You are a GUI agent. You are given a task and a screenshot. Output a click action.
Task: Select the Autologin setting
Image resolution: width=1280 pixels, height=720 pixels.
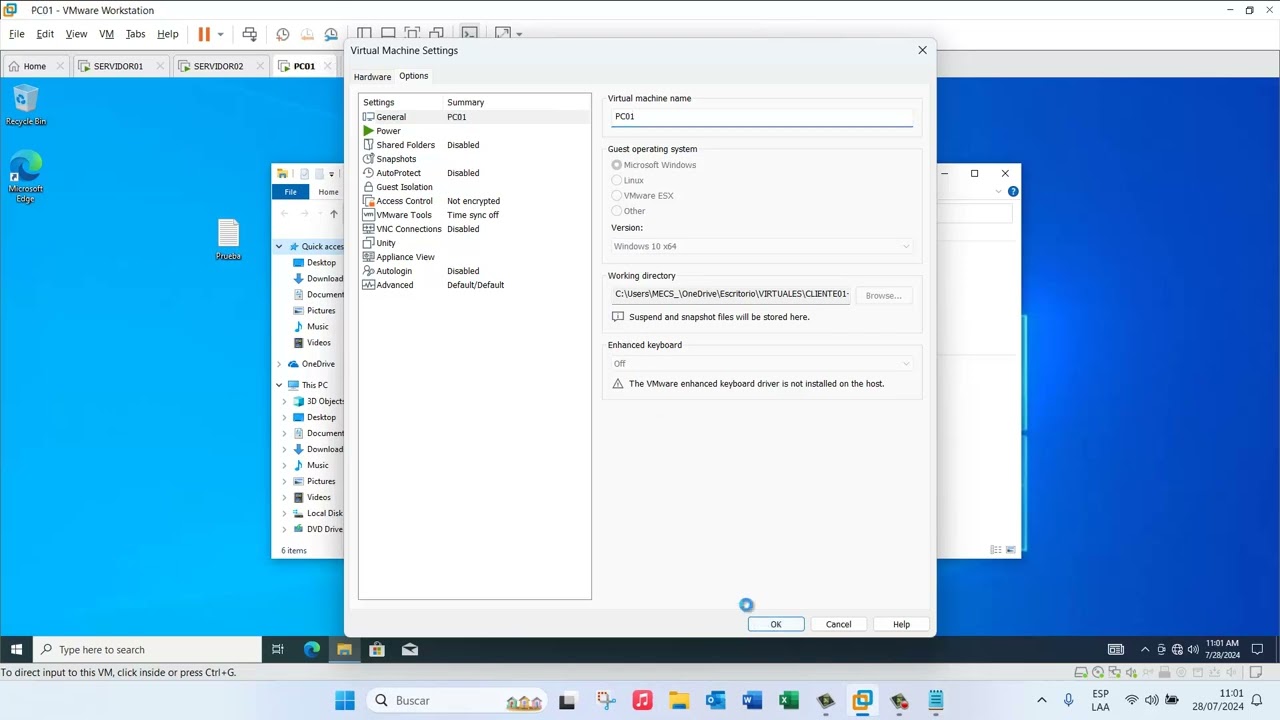[474, 271]
